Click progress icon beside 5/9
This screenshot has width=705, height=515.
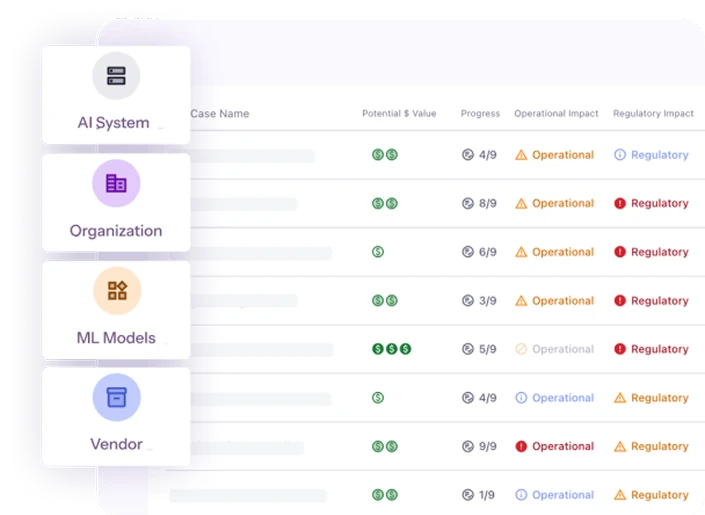coord(468,349)
